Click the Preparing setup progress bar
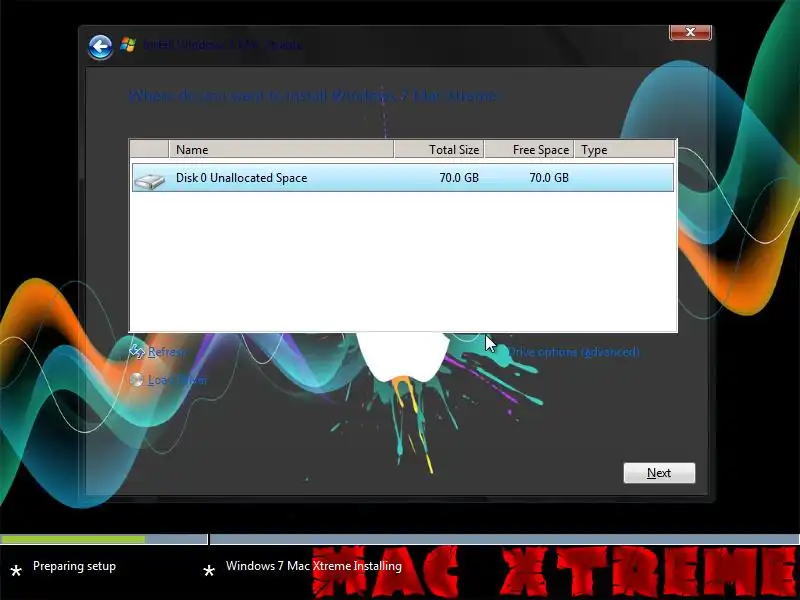The image size is (800, 600). click(104, 539)
